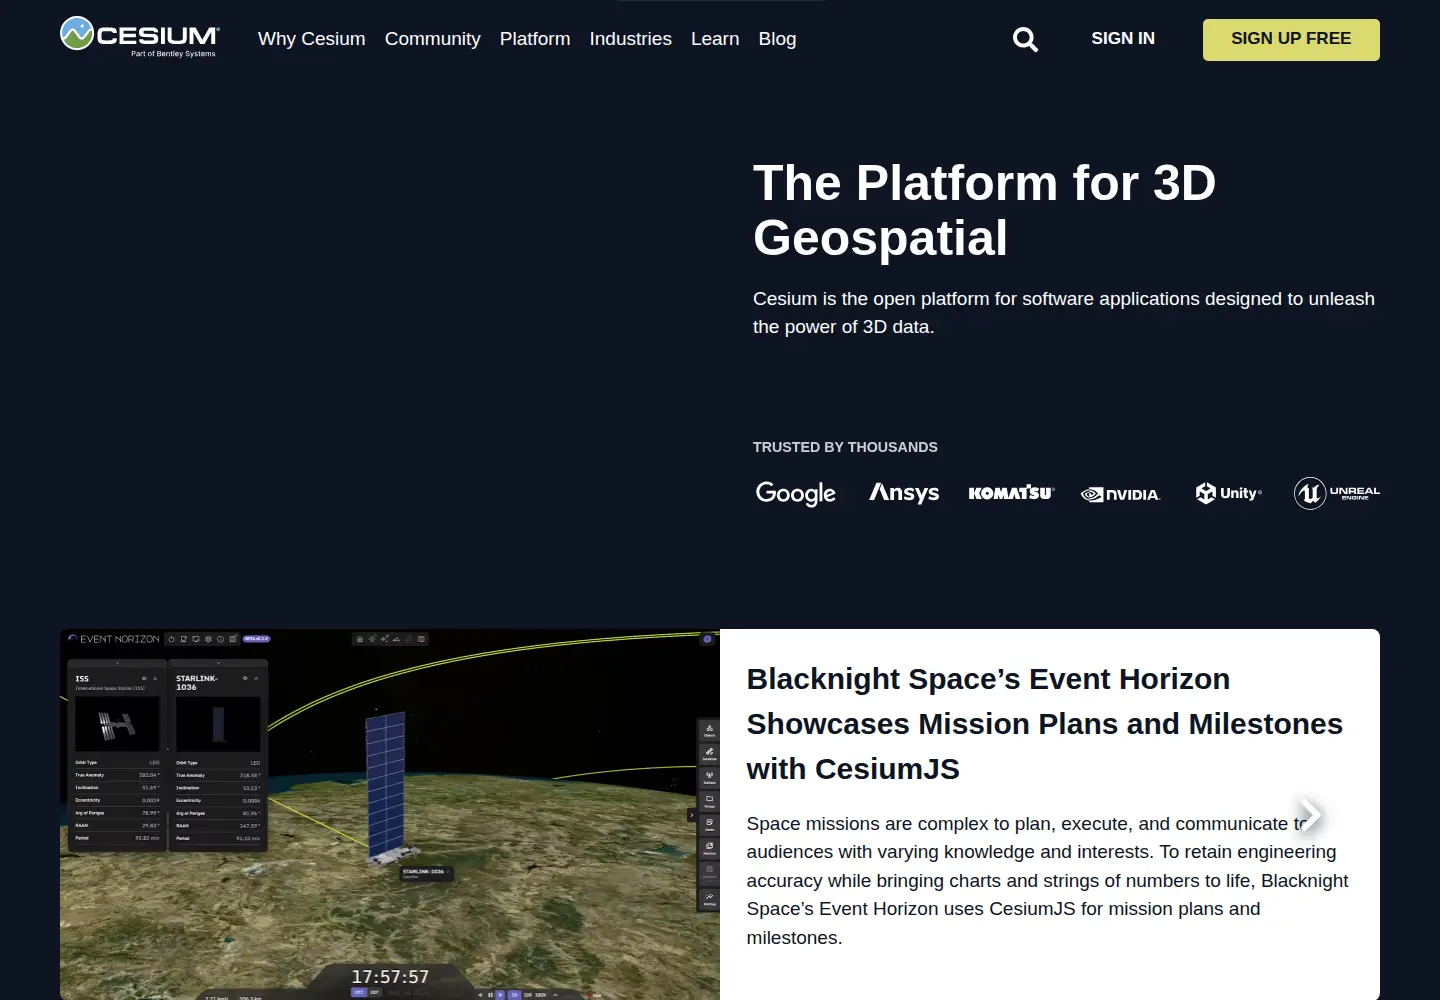This screenshot has width=1440, height=1000.
Task: Click the SIGN UP FREE button
Action: point(1291,40)
